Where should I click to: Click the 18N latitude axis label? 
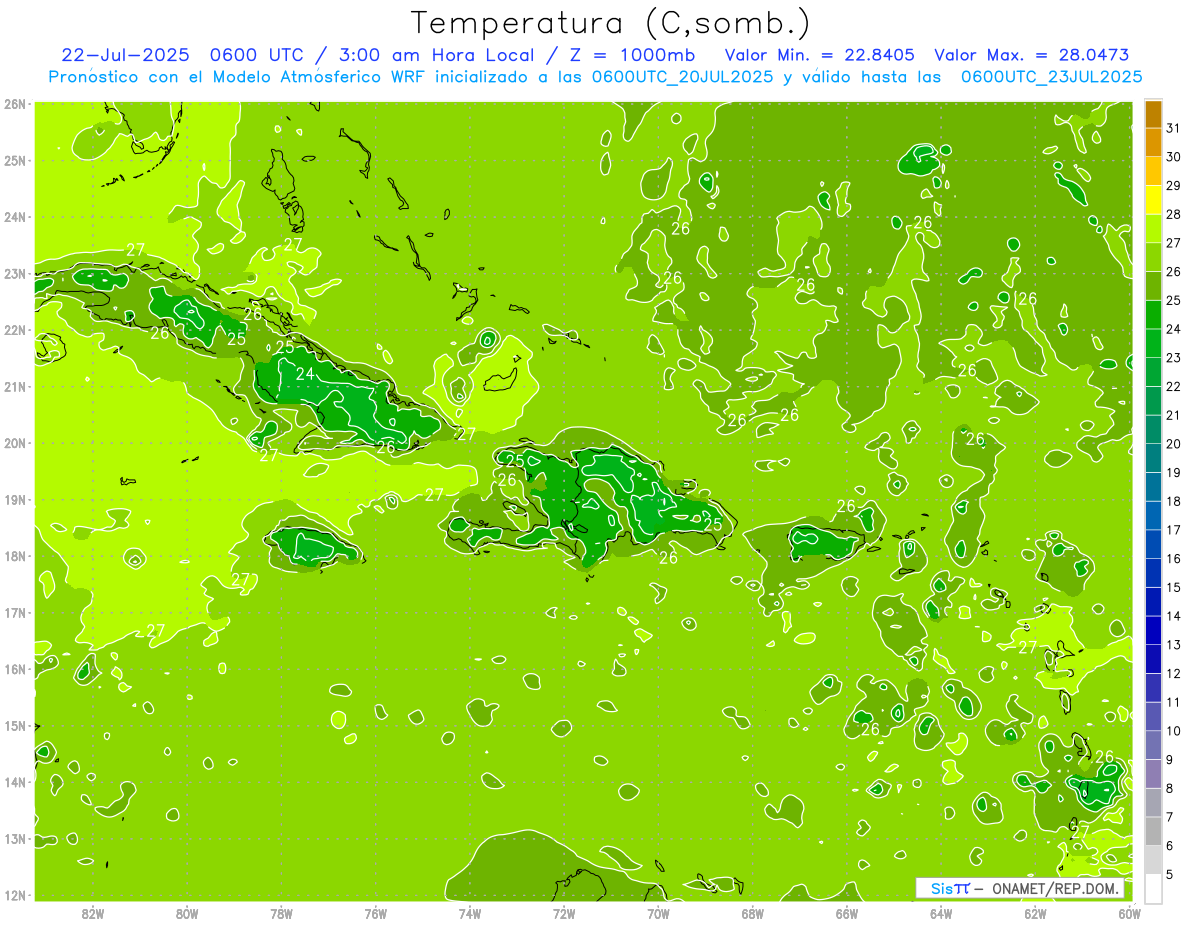coord(15,556)
